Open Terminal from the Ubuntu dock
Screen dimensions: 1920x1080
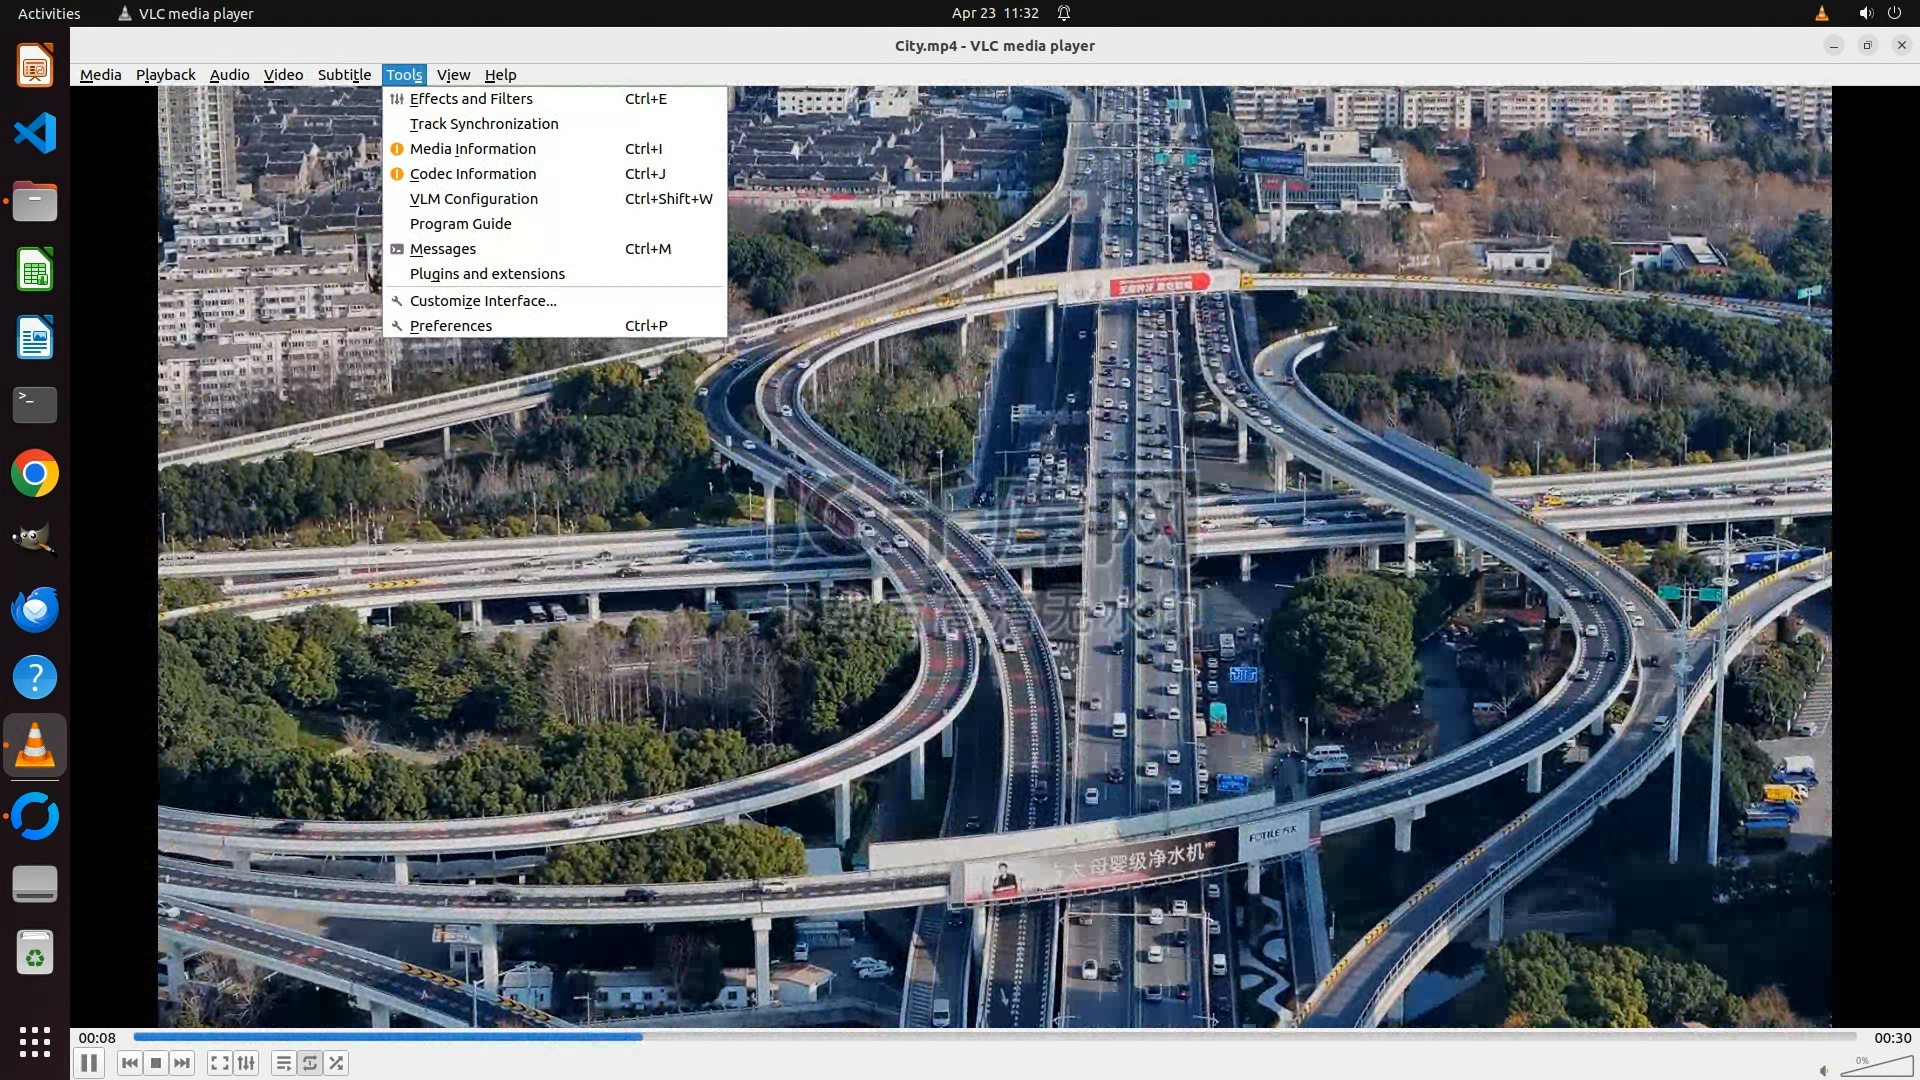[x=35, y=405]
